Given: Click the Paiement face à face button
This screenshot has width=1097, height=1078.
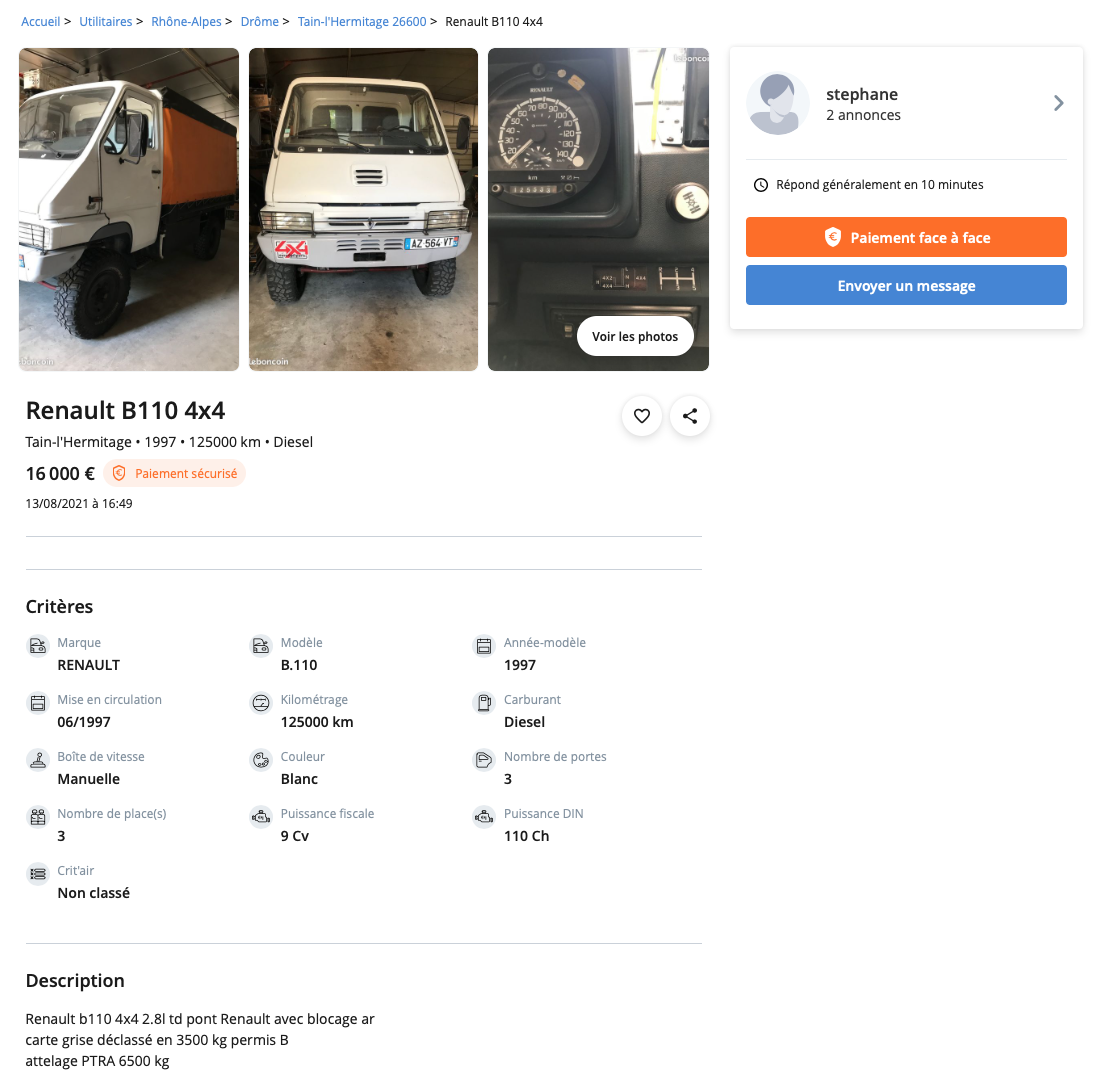Looking at the screenshot, I should click(x=906, y=237).
